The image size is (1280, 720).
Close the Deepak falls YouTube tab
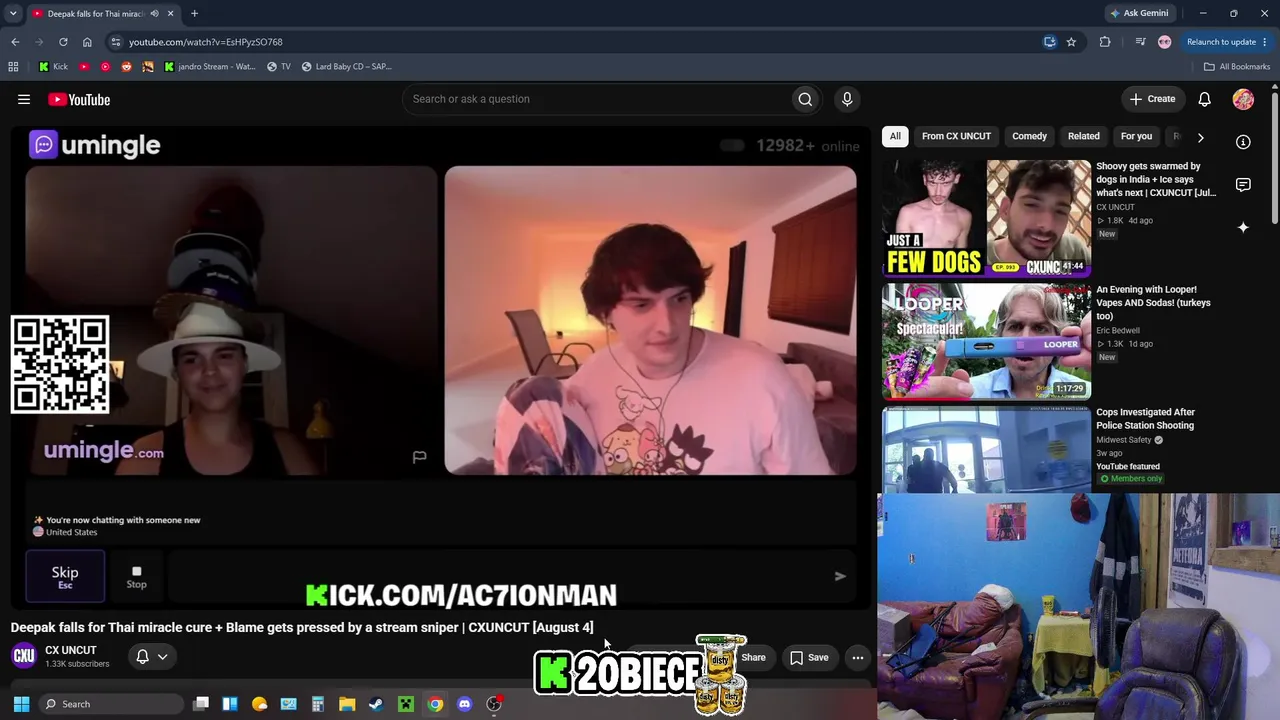coord(171,14)
